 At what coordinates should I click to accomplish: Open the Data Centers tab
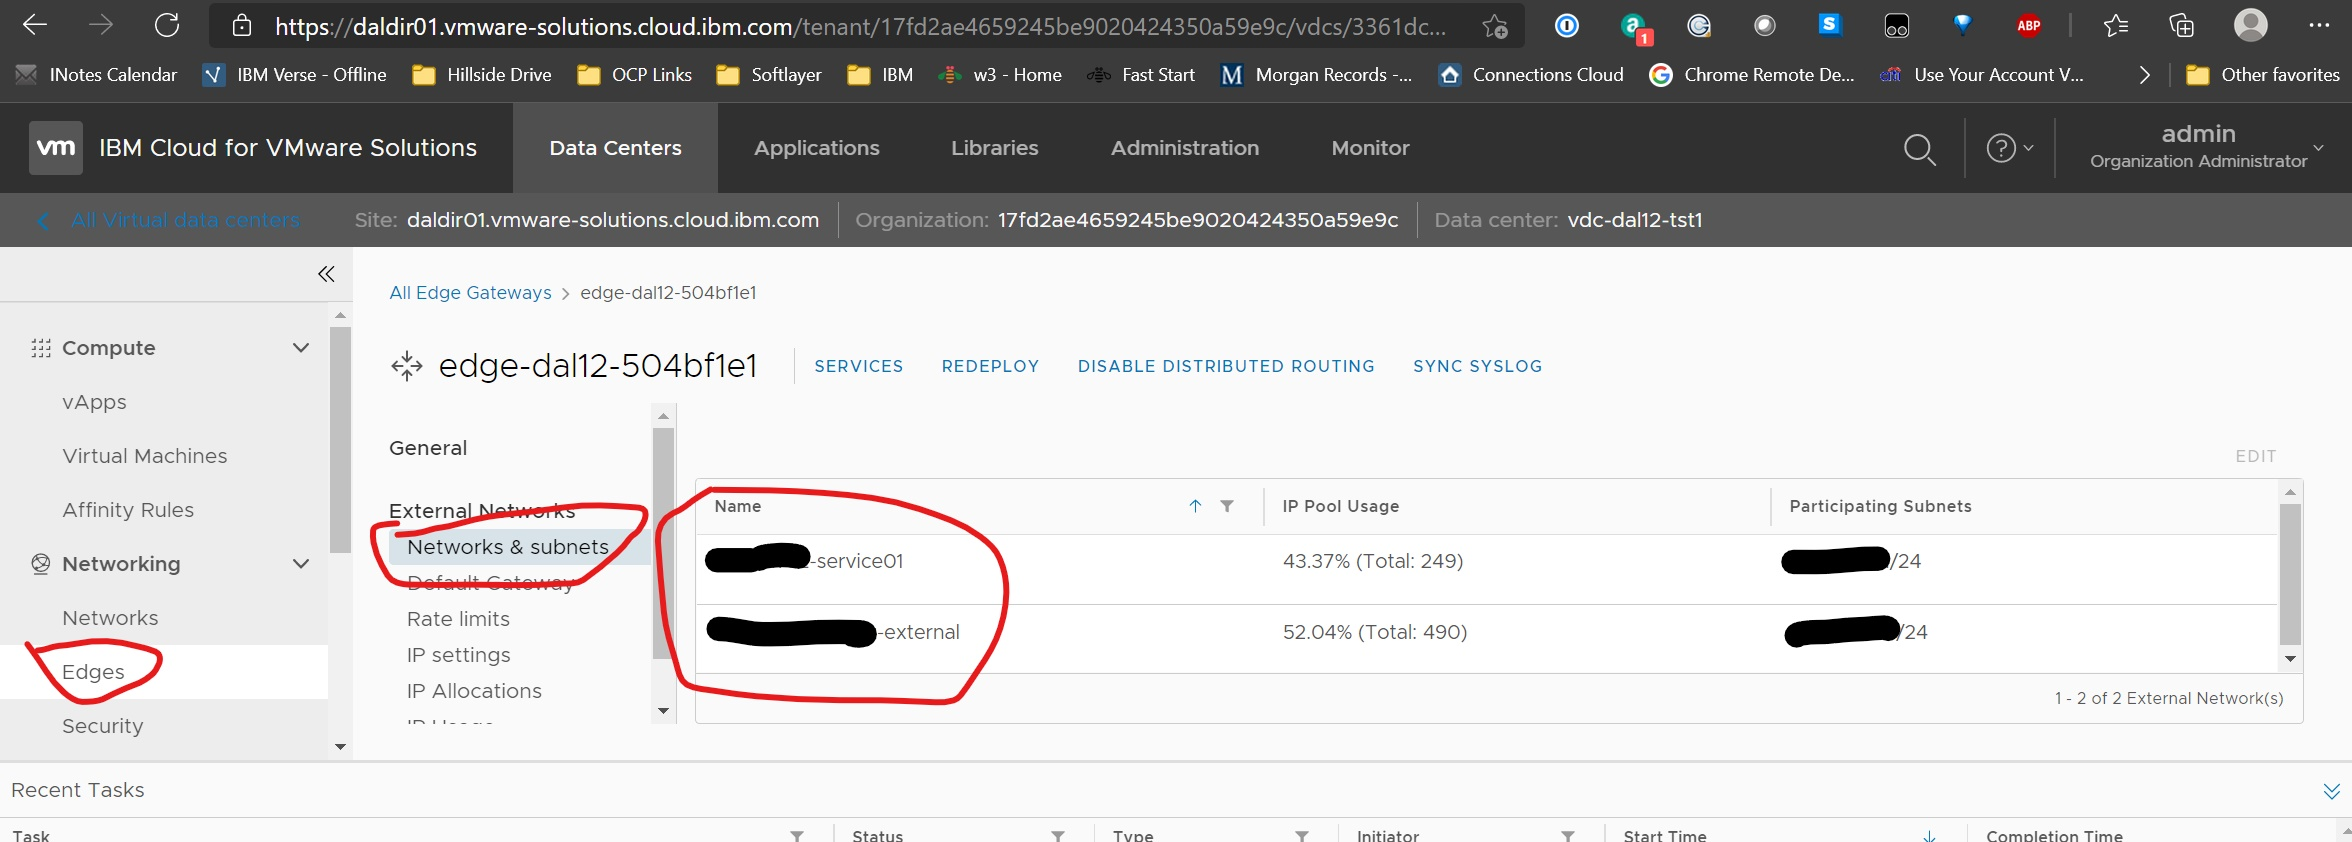[615, 148]
